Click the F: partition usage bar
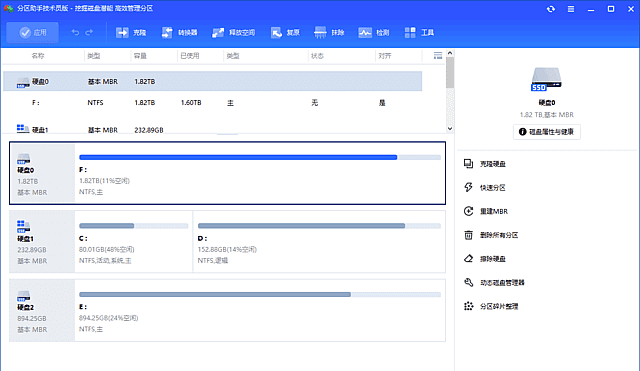 260,157
